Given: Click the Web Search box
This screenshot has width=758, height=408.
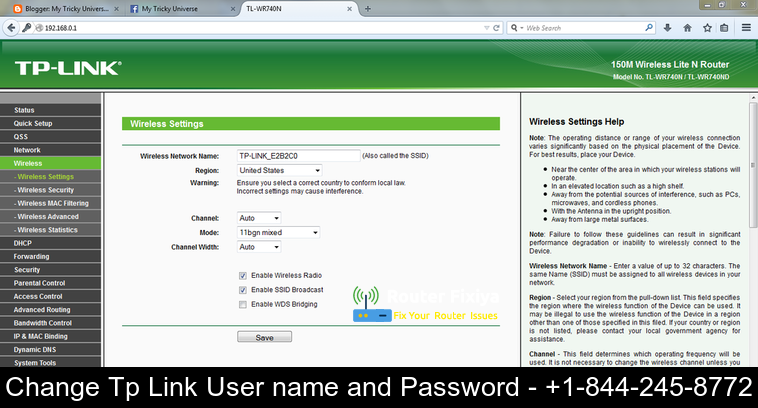Looking at the screenshot, I should 583,28.
